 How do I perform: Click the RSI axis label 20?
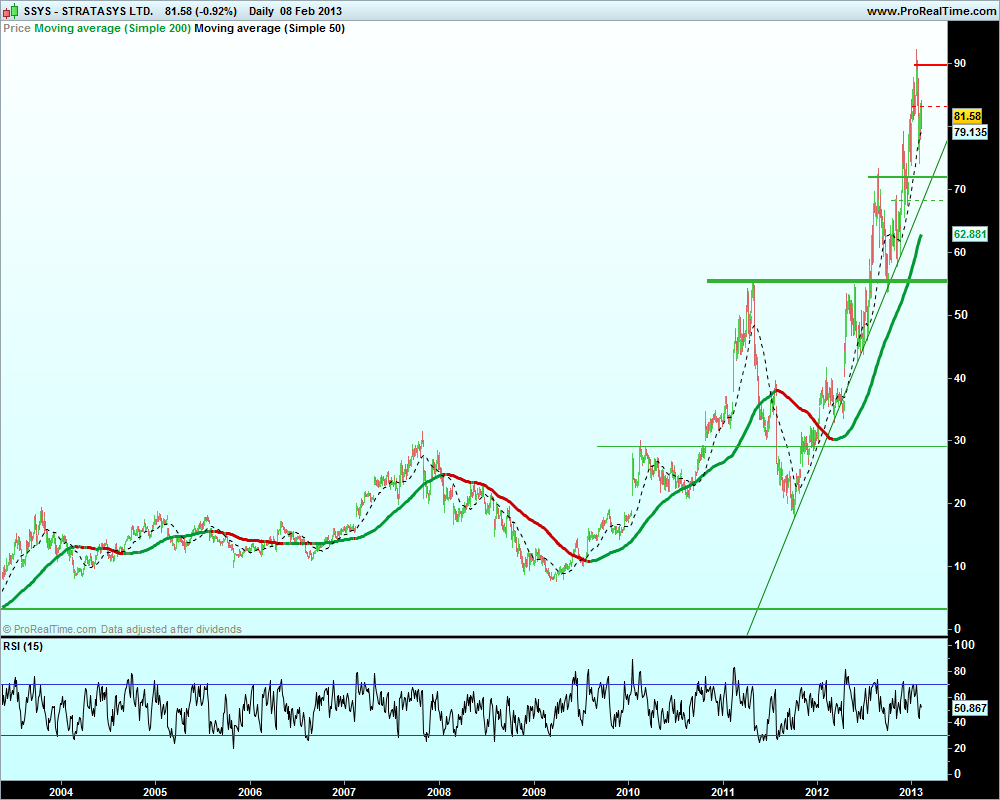coord(960,748)
